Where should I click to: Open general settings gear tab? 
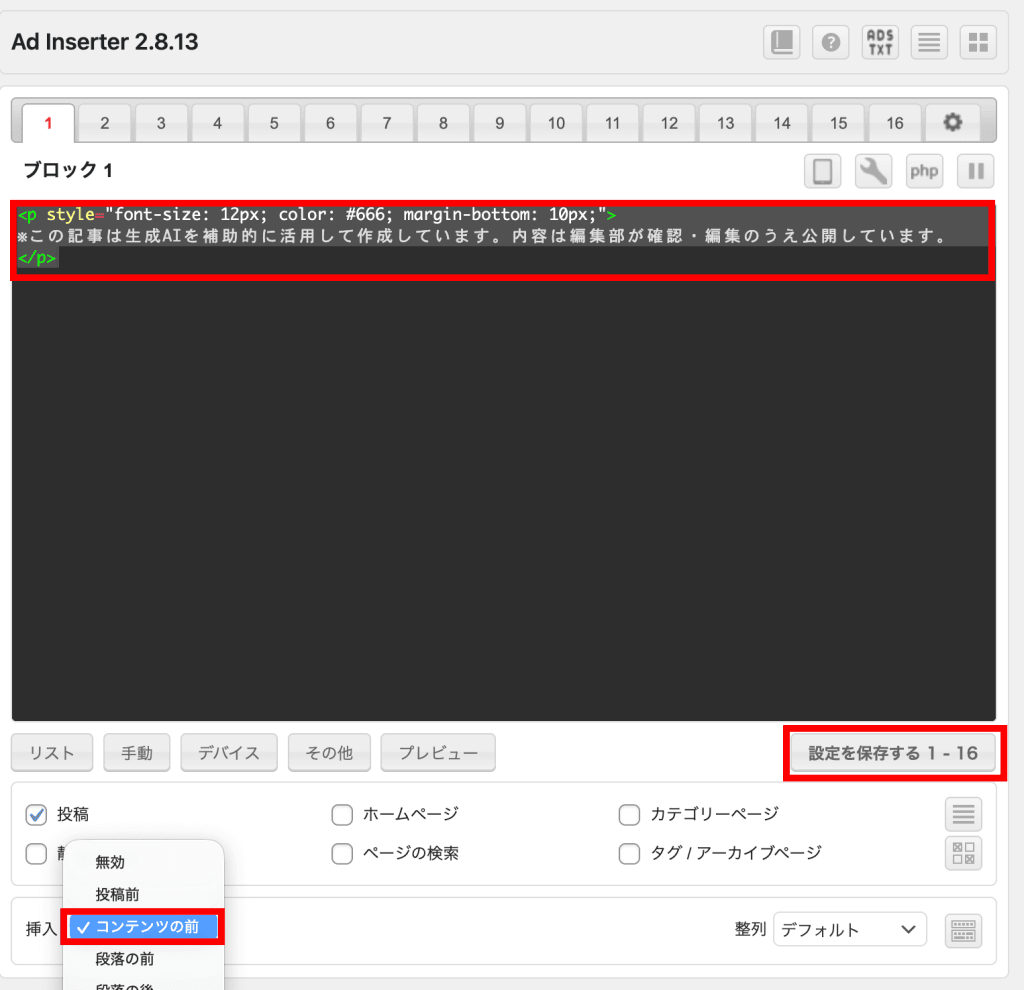(x=953, y=122)
